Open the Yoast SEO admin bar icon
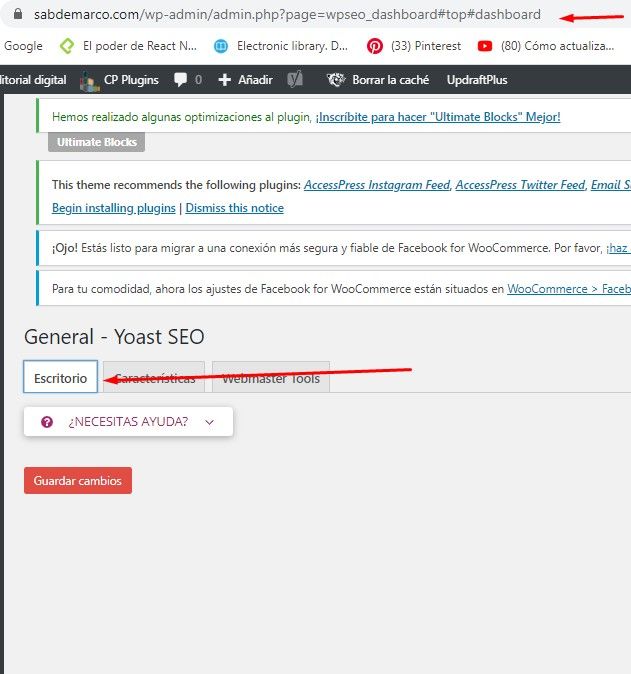Screen dimensions: 631x674 tap(295, 79)
